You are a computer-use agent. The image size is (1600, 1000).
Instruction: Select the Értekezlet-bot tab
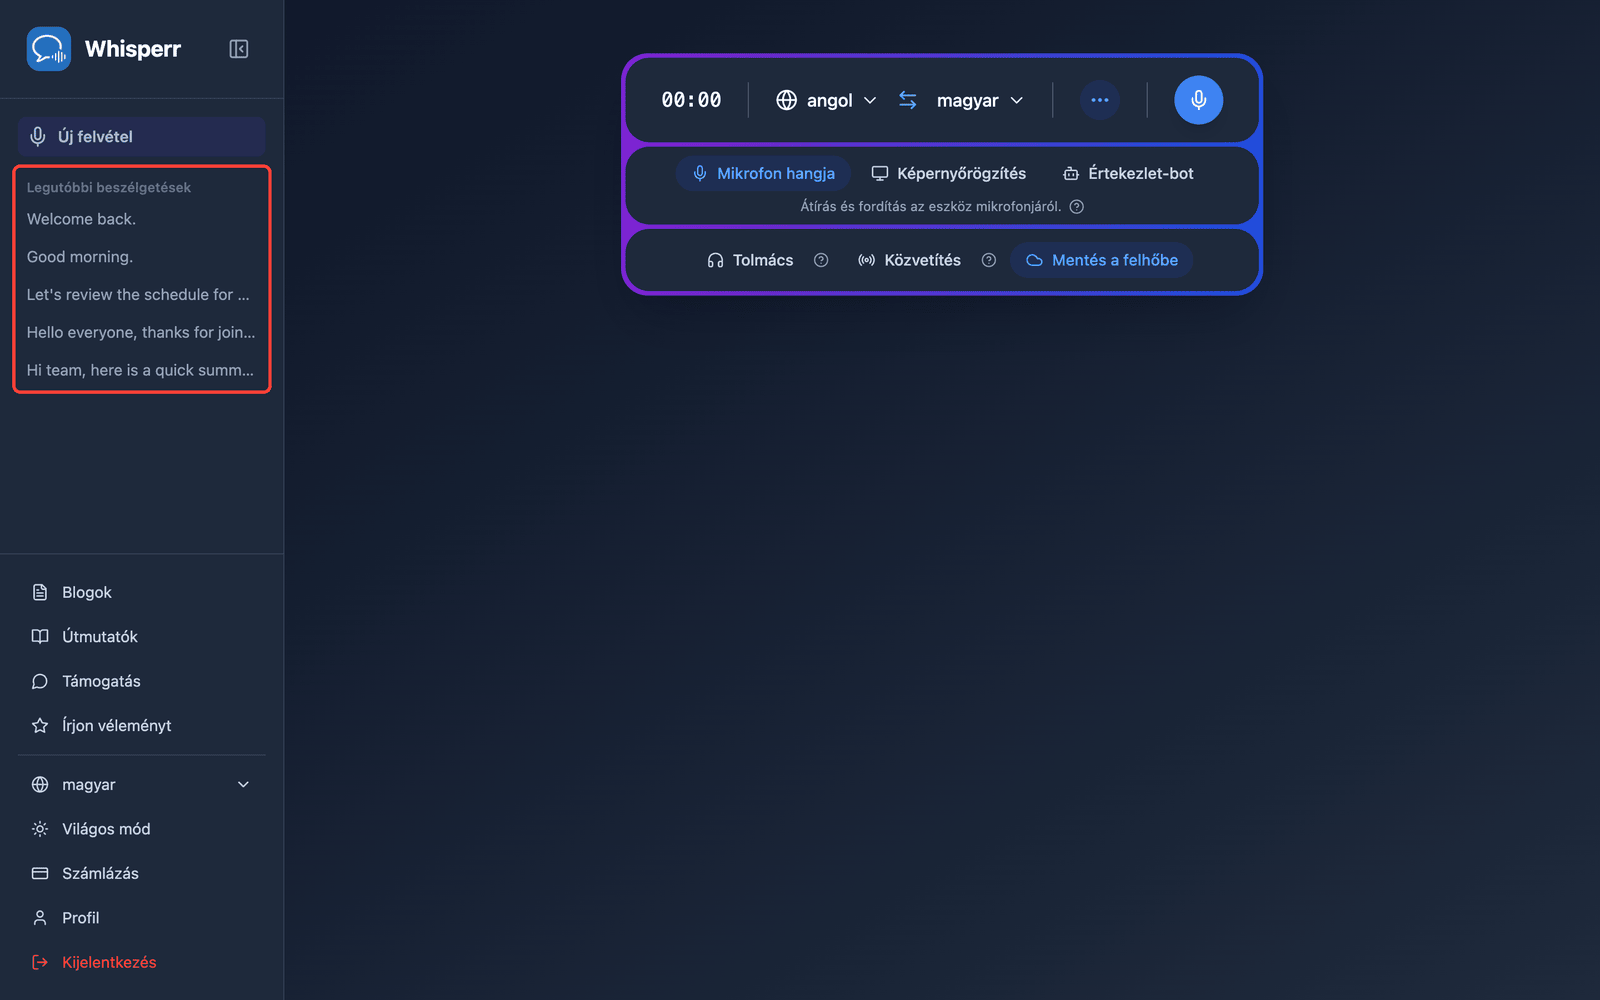pyautogui.click(x=1128, y=173)
